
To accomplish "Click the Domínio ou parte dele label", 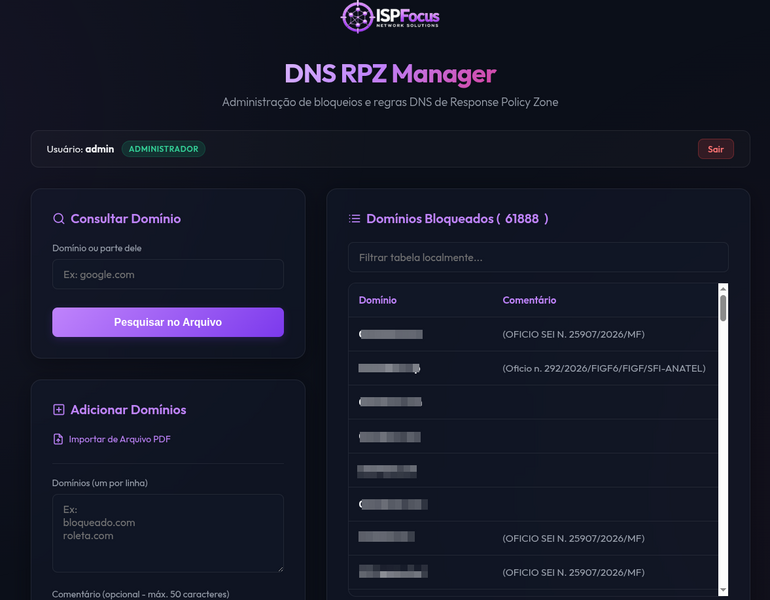I will point(97,248).
